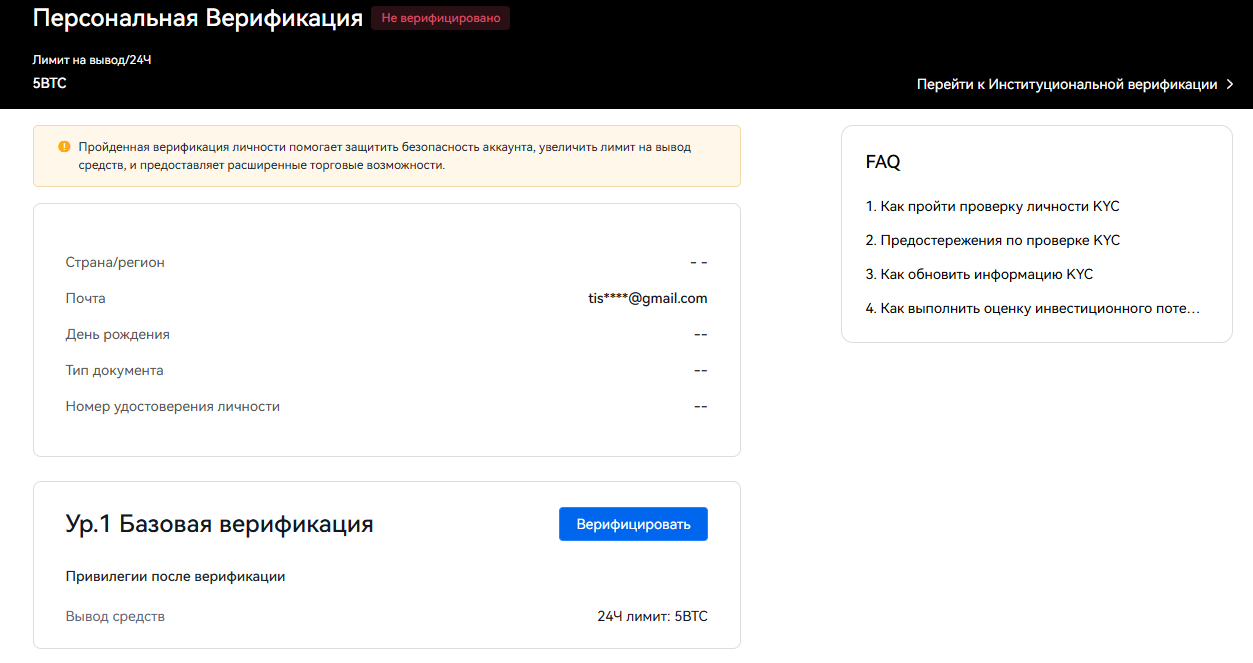Click the Персональная Верификация page title
1253x663 pixels.
click(196, 17)
